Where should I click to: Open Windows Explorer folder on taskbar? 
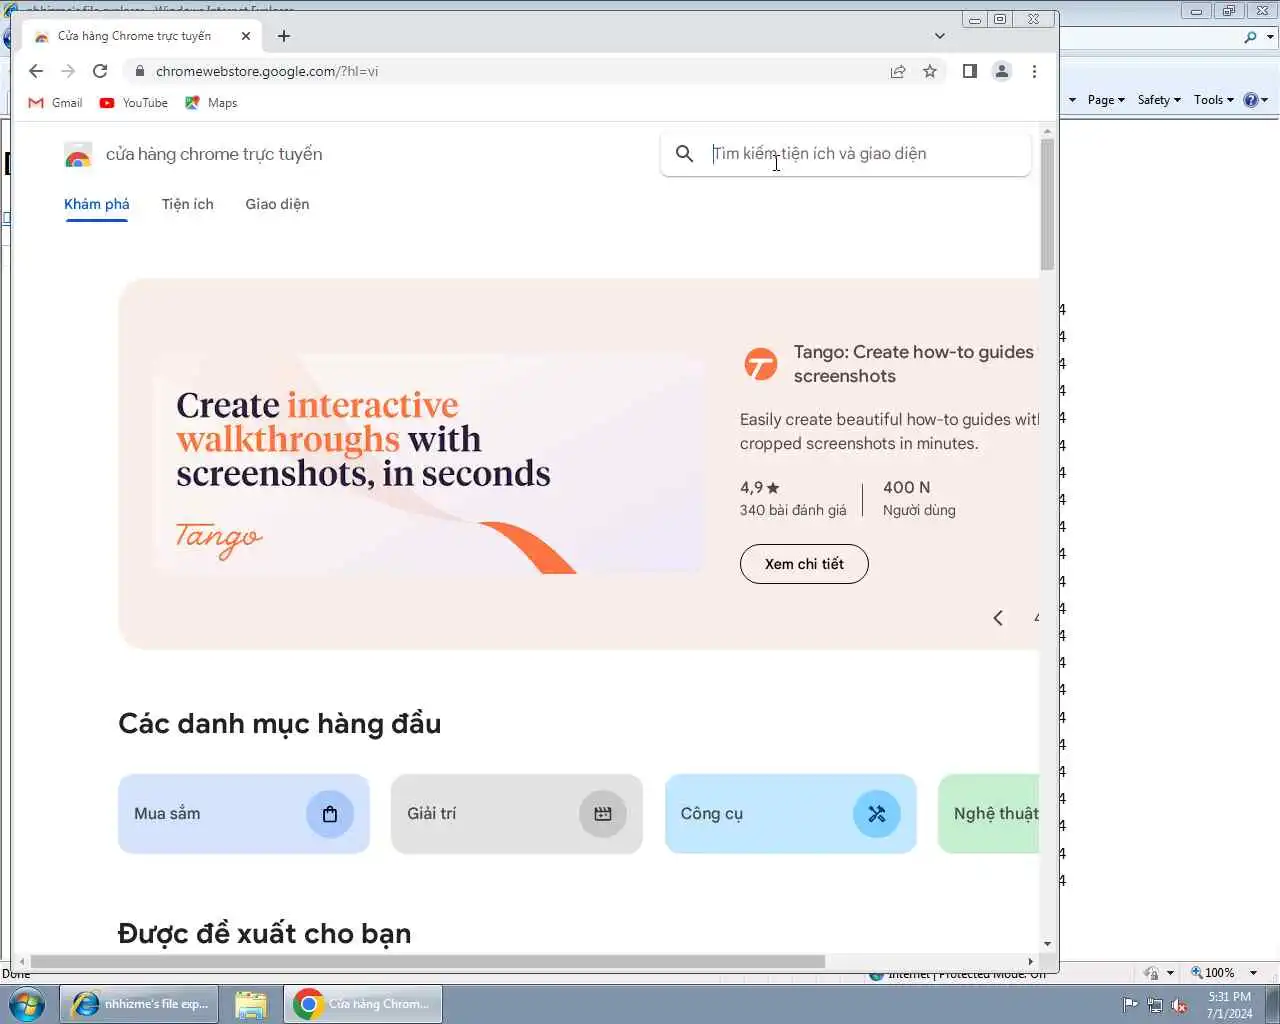point(251,1004)
